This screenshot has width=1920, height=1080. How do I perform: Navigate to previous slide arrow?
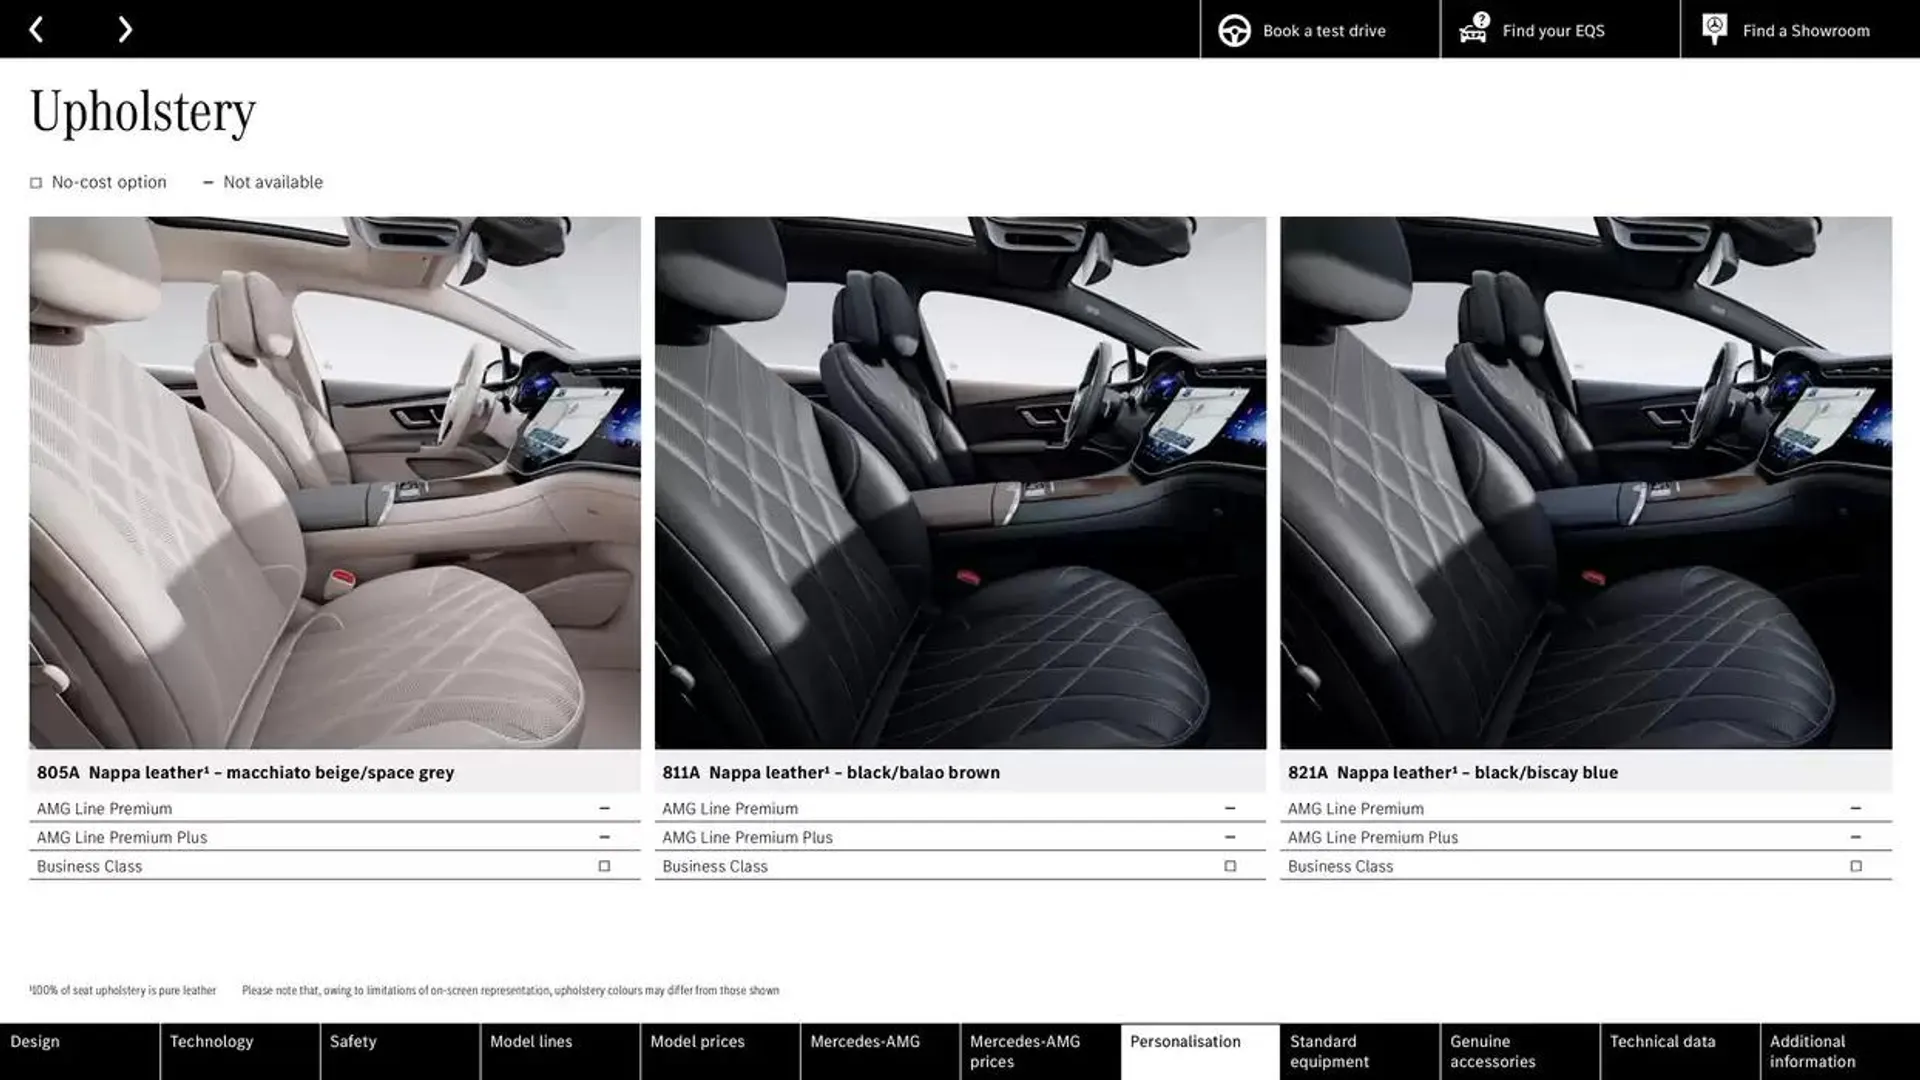click(x=36, y=28)
